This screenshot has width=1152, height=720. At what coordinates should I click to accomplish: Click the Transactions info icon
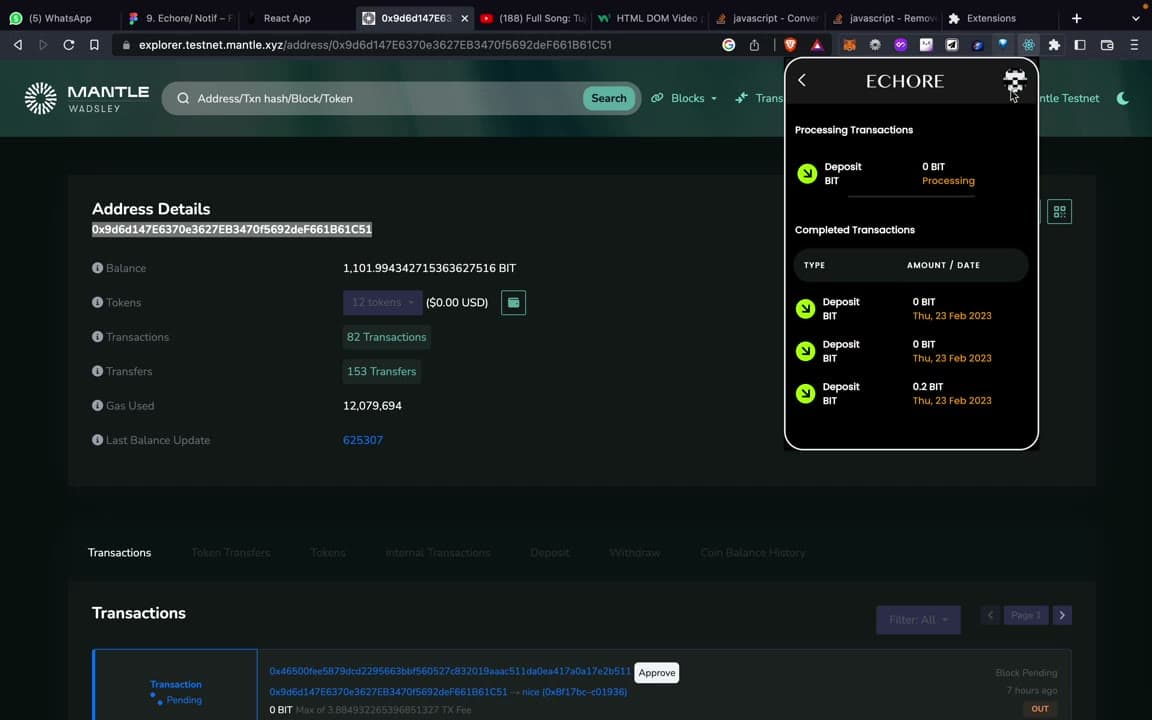[x=97, y=336]
